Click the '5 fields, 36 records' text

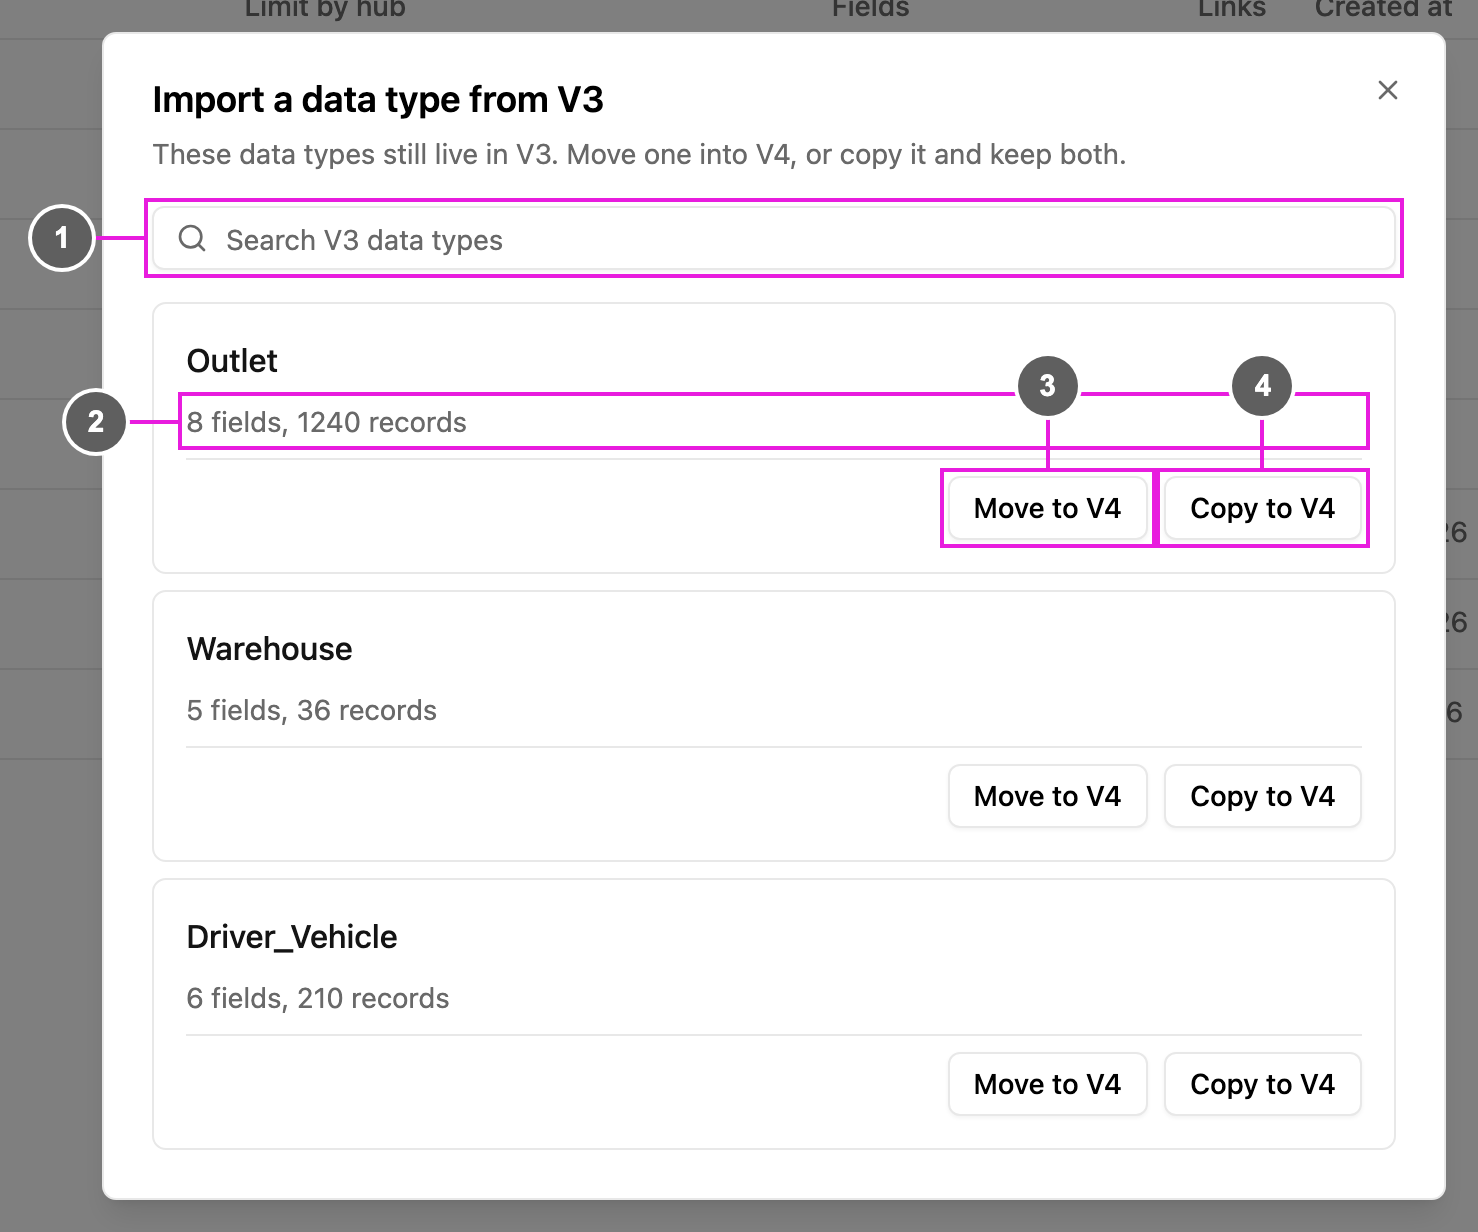click(x=311, y=710)
